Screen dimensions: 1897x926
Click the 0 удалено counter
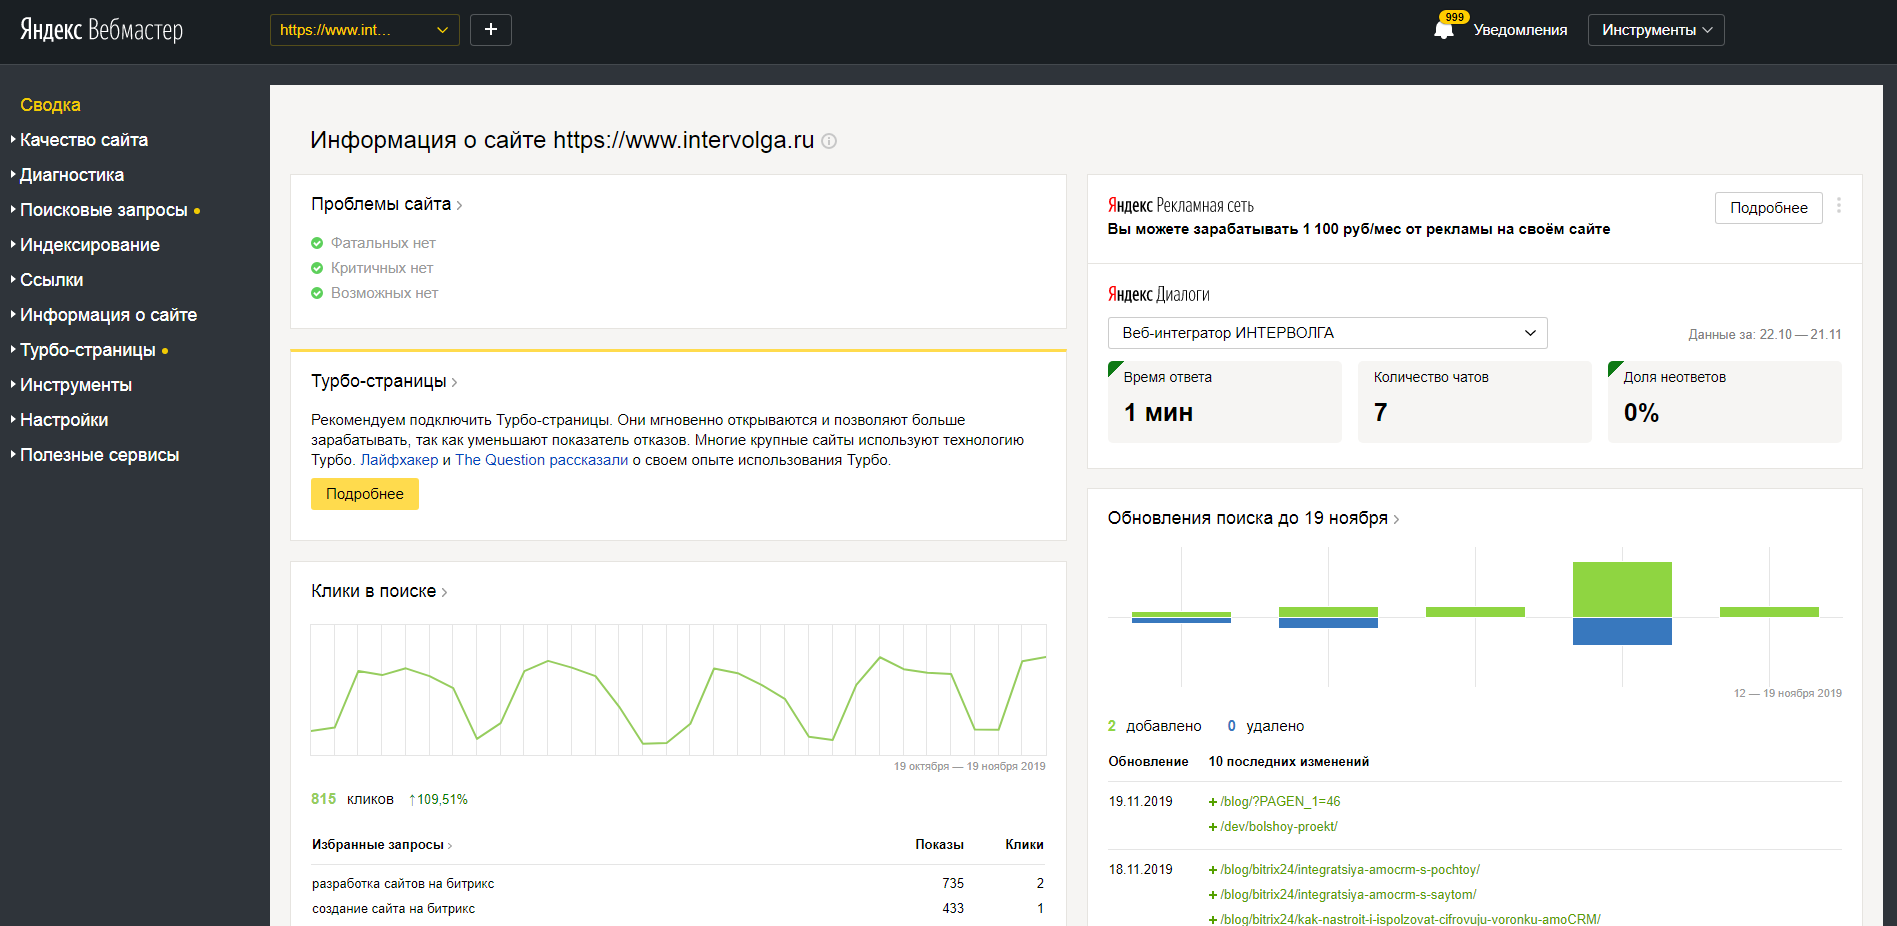point(1266,726)
